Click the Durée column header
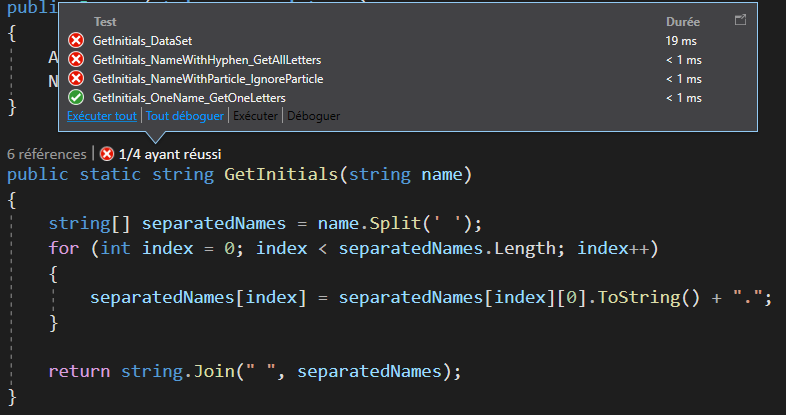This screenshot has width=786, height=415. click(683, 22)
